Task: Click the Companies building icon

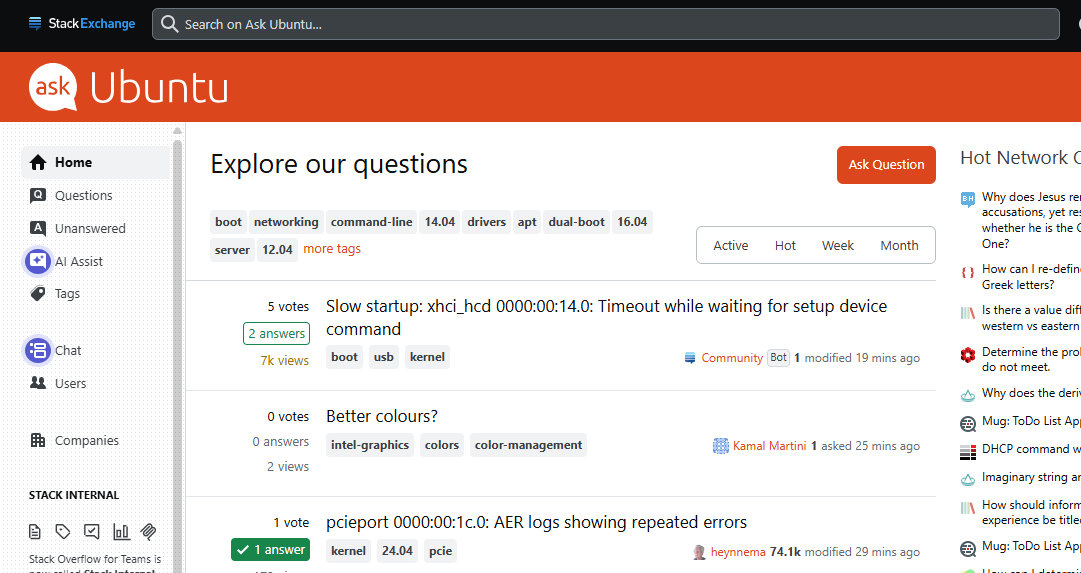Action: coord(38,440)
